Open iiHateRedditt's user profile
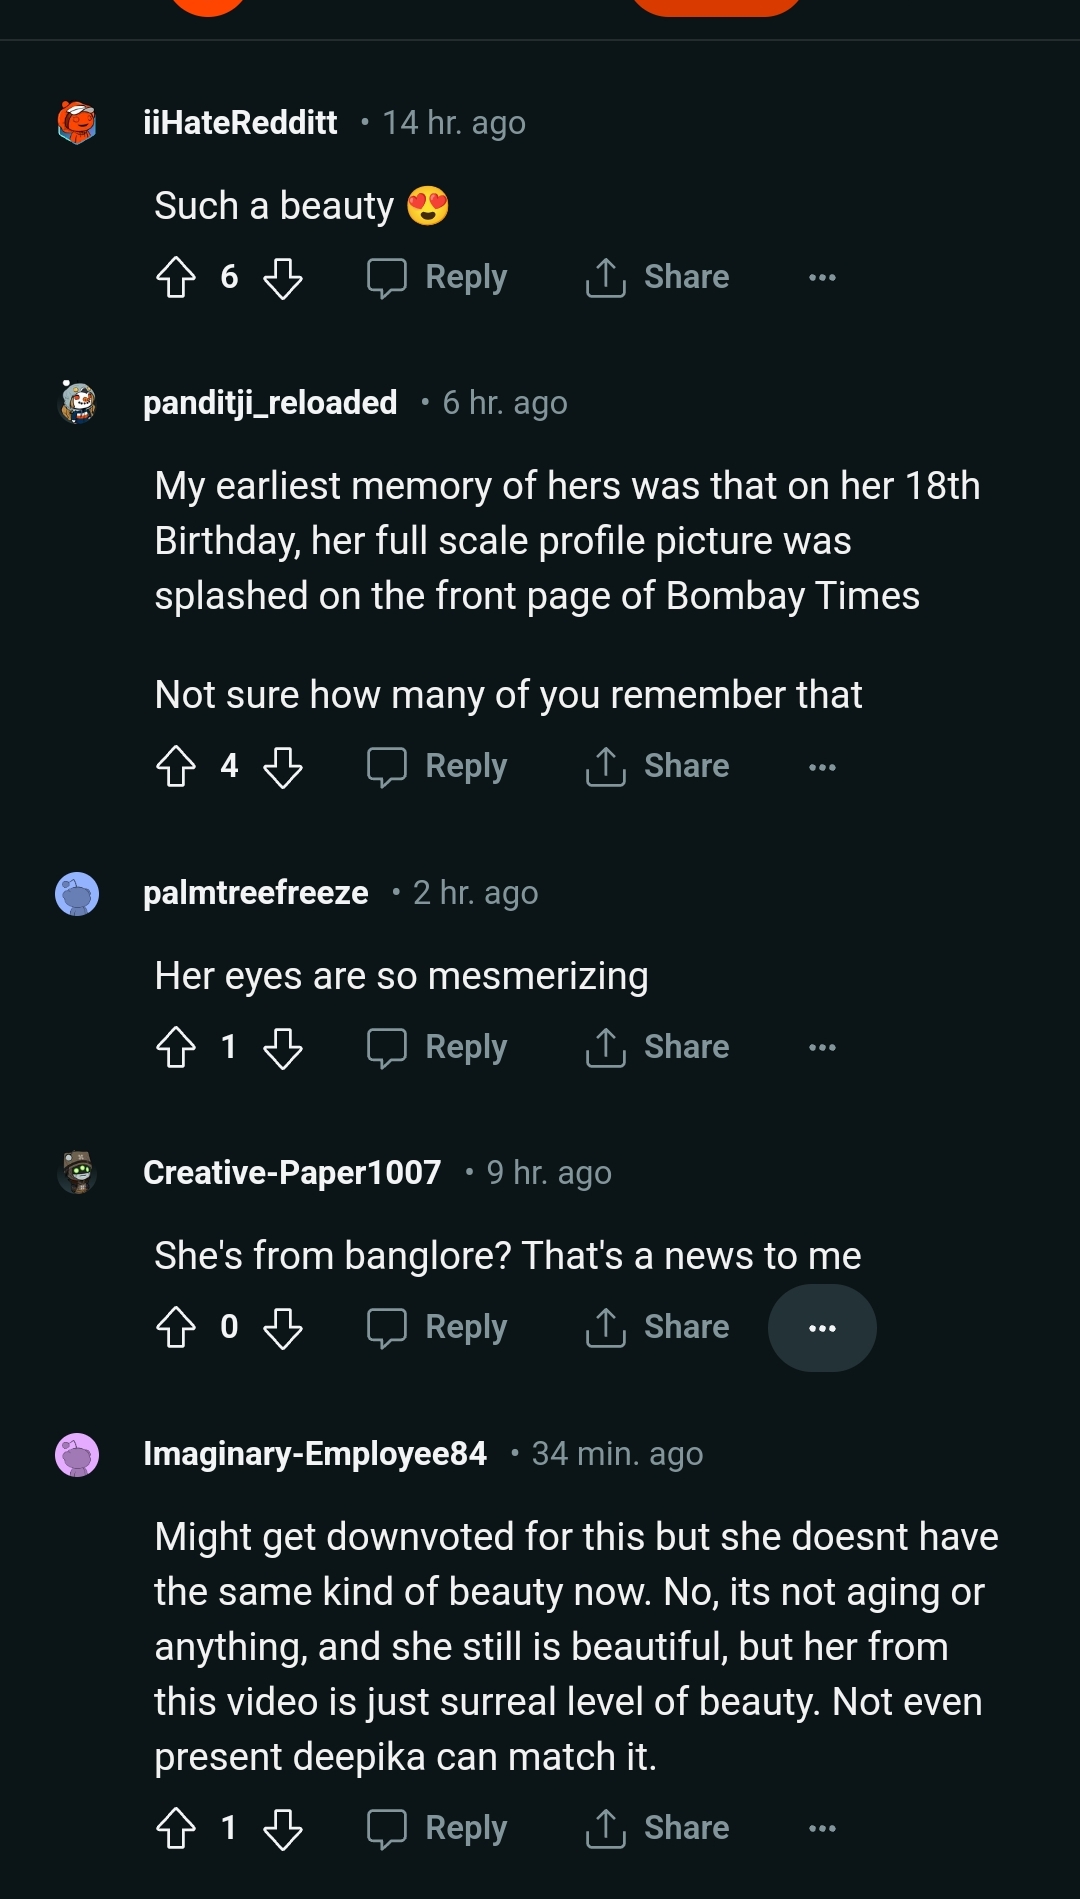 (x=240, y=123)
